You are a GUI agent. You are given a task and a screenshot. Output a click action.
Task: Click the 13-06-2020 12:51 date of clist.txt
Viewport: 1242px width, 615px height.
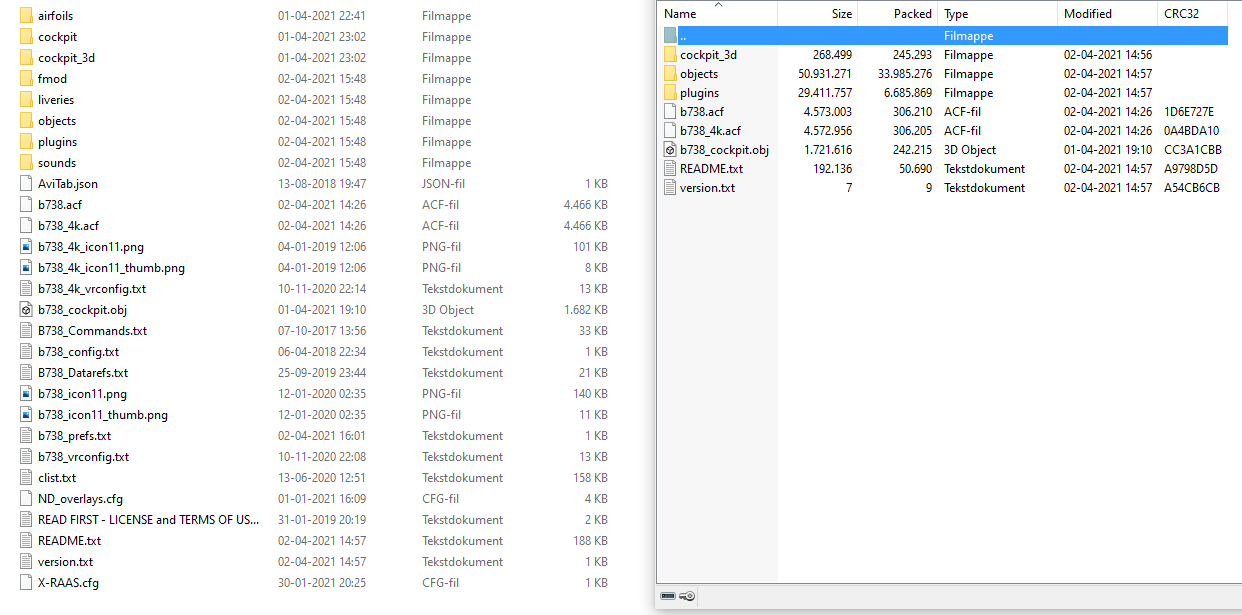point(322,478)
